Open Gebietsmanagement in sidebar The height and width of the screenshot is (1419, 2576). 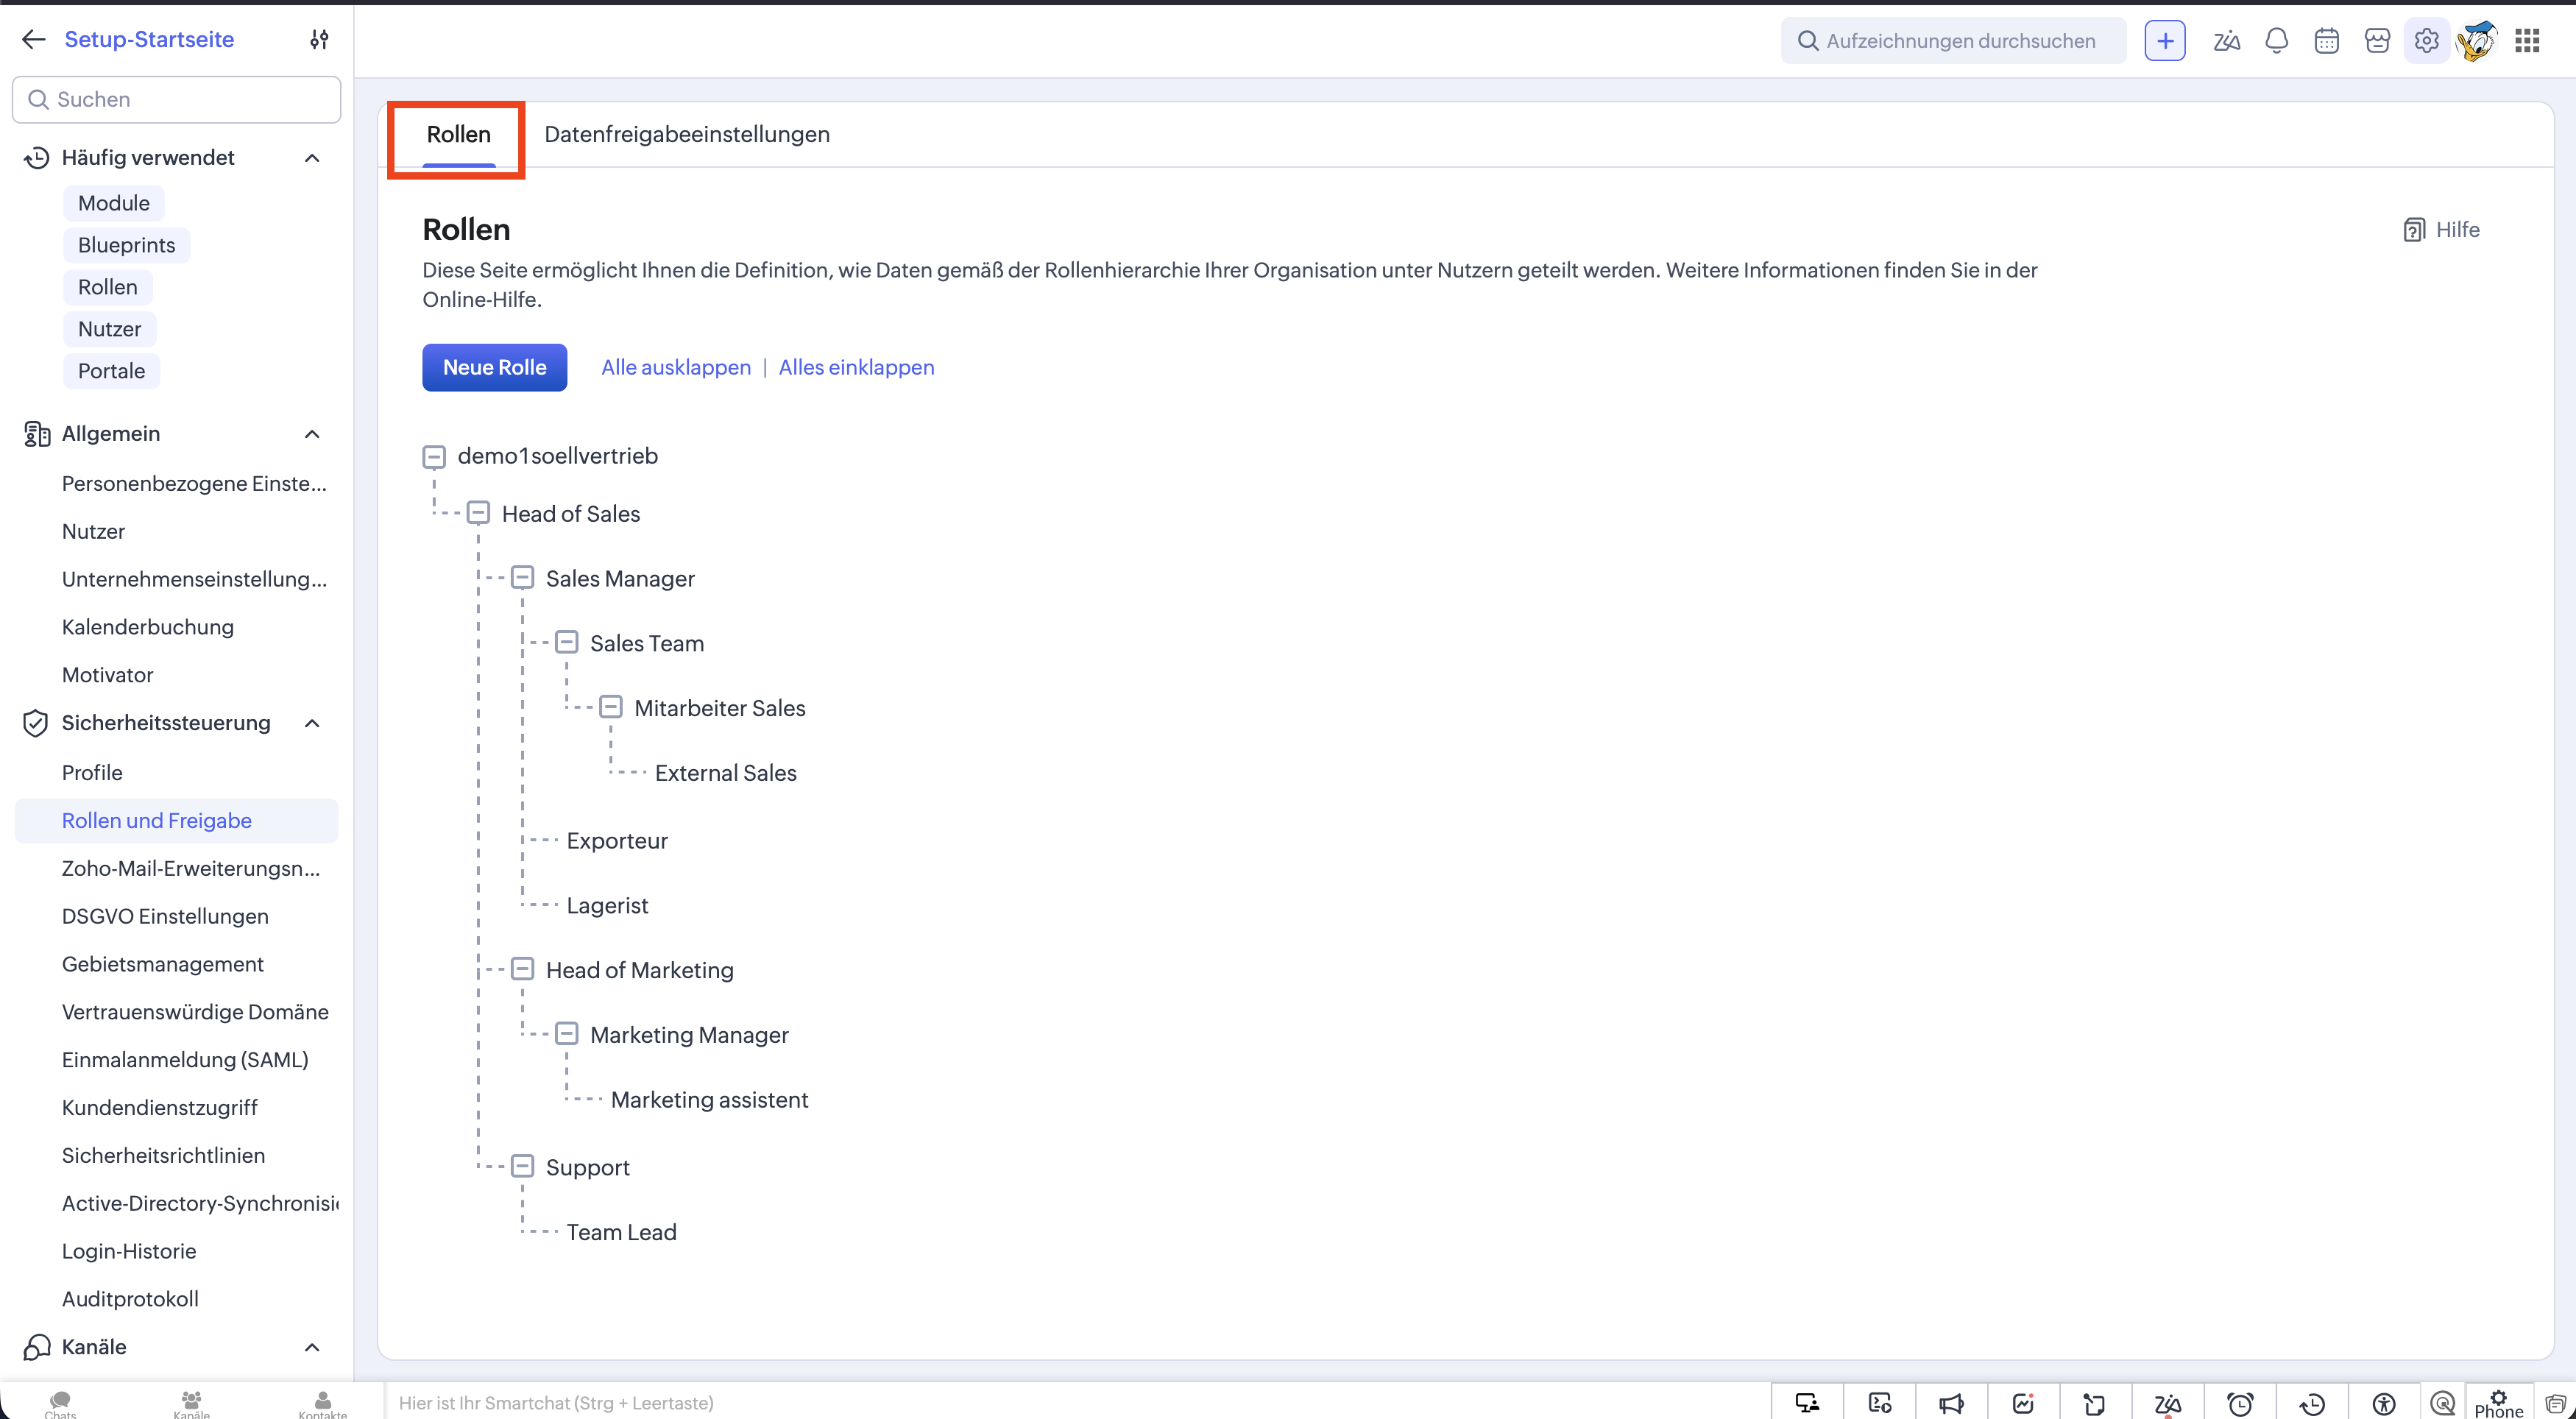coord(162,965)
